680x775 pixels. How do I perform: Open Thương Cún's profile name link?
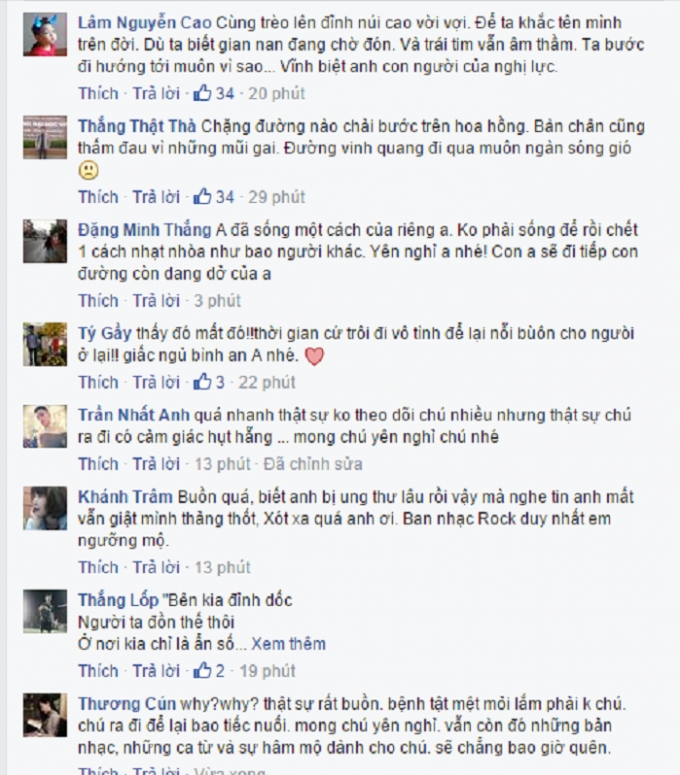point(127,703)
